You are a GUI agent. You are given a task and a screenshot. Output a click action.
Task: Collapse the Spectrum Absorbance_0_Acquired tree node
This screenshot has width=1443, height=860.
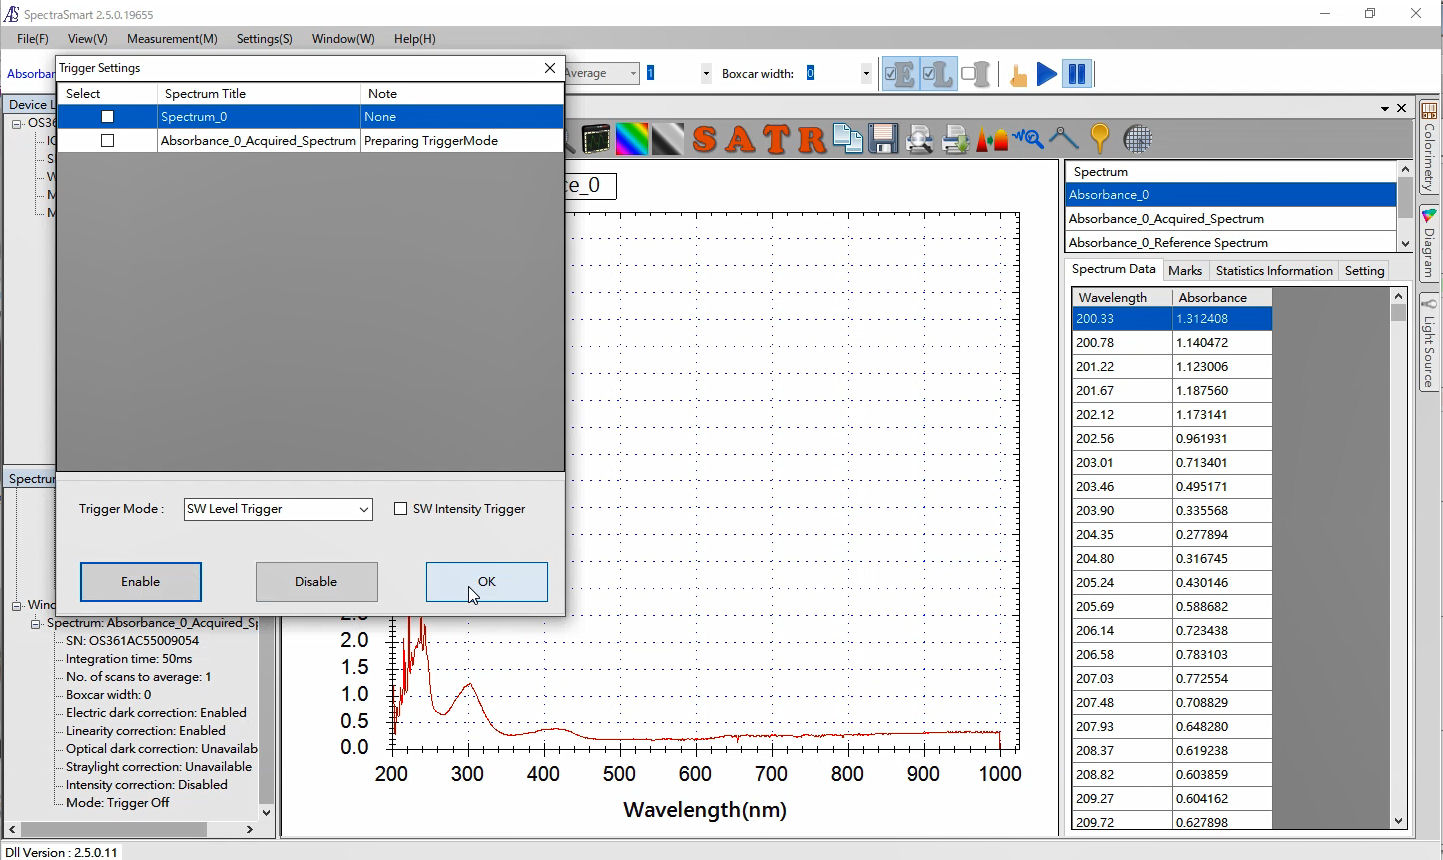[35, 623]
